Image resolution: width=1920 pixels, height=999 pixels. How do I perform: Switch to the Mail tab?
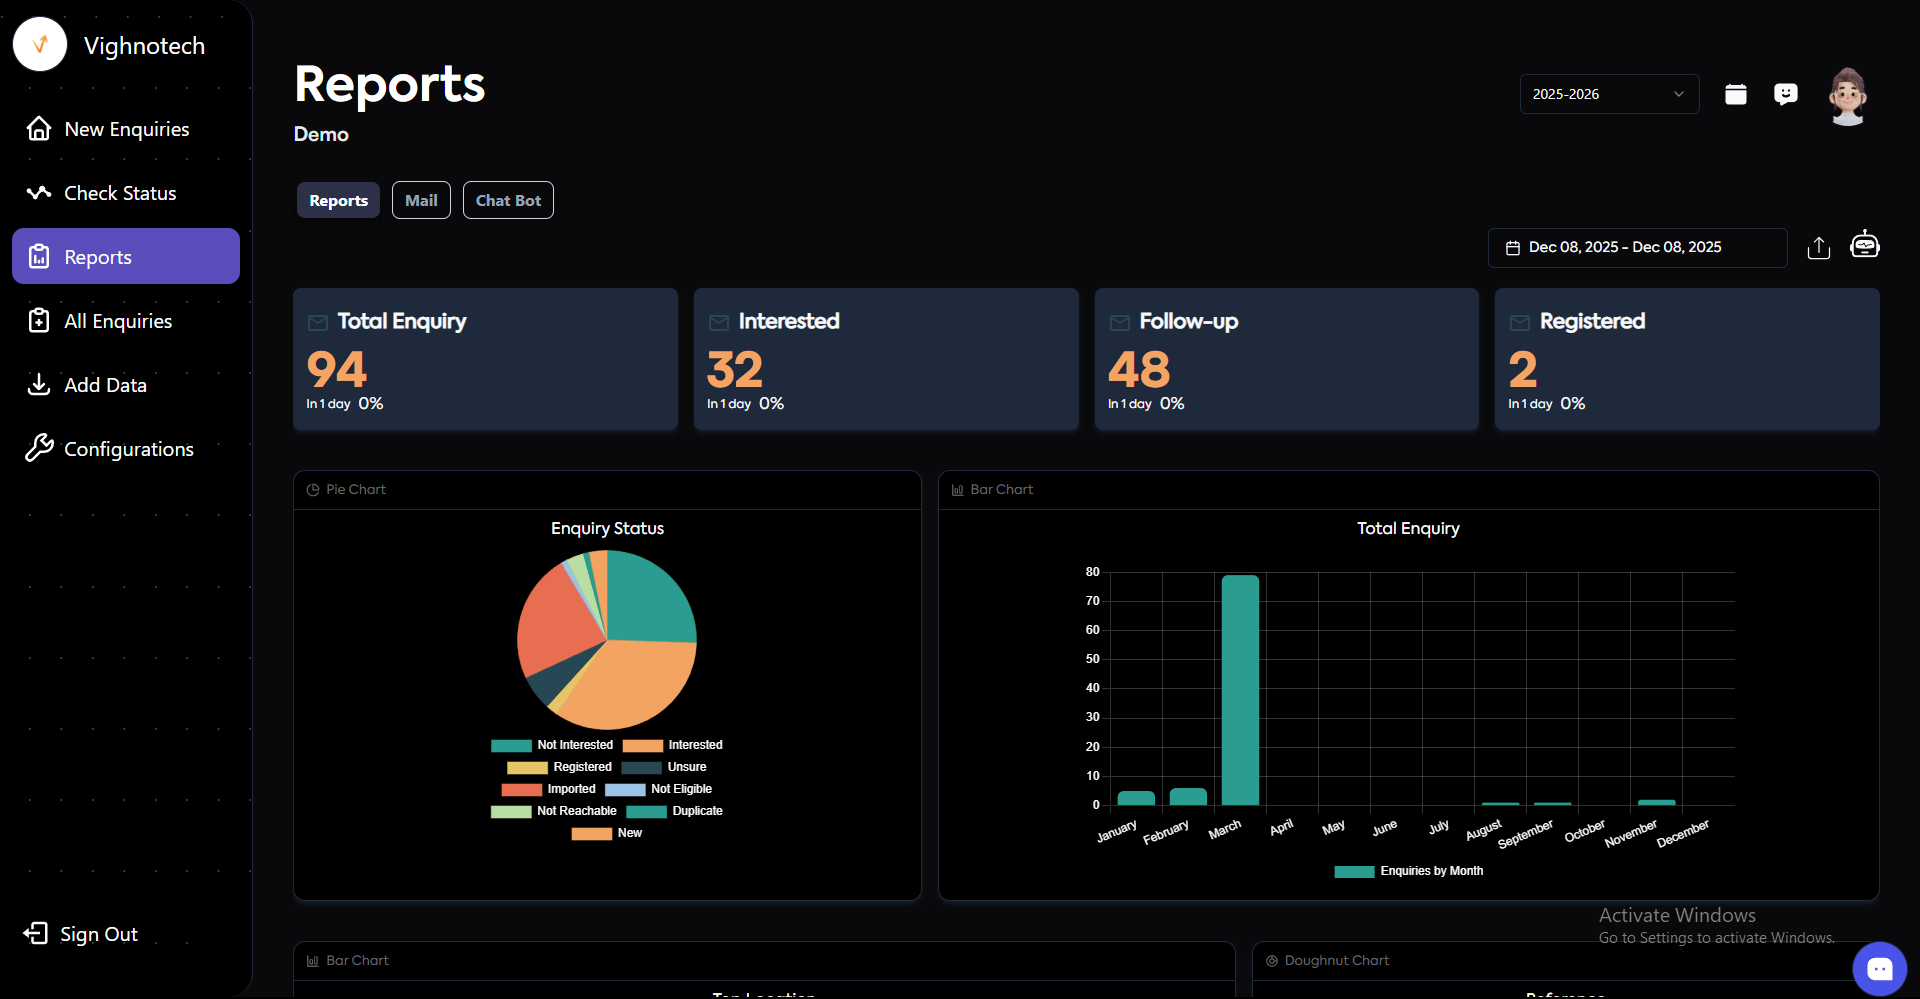421,200
